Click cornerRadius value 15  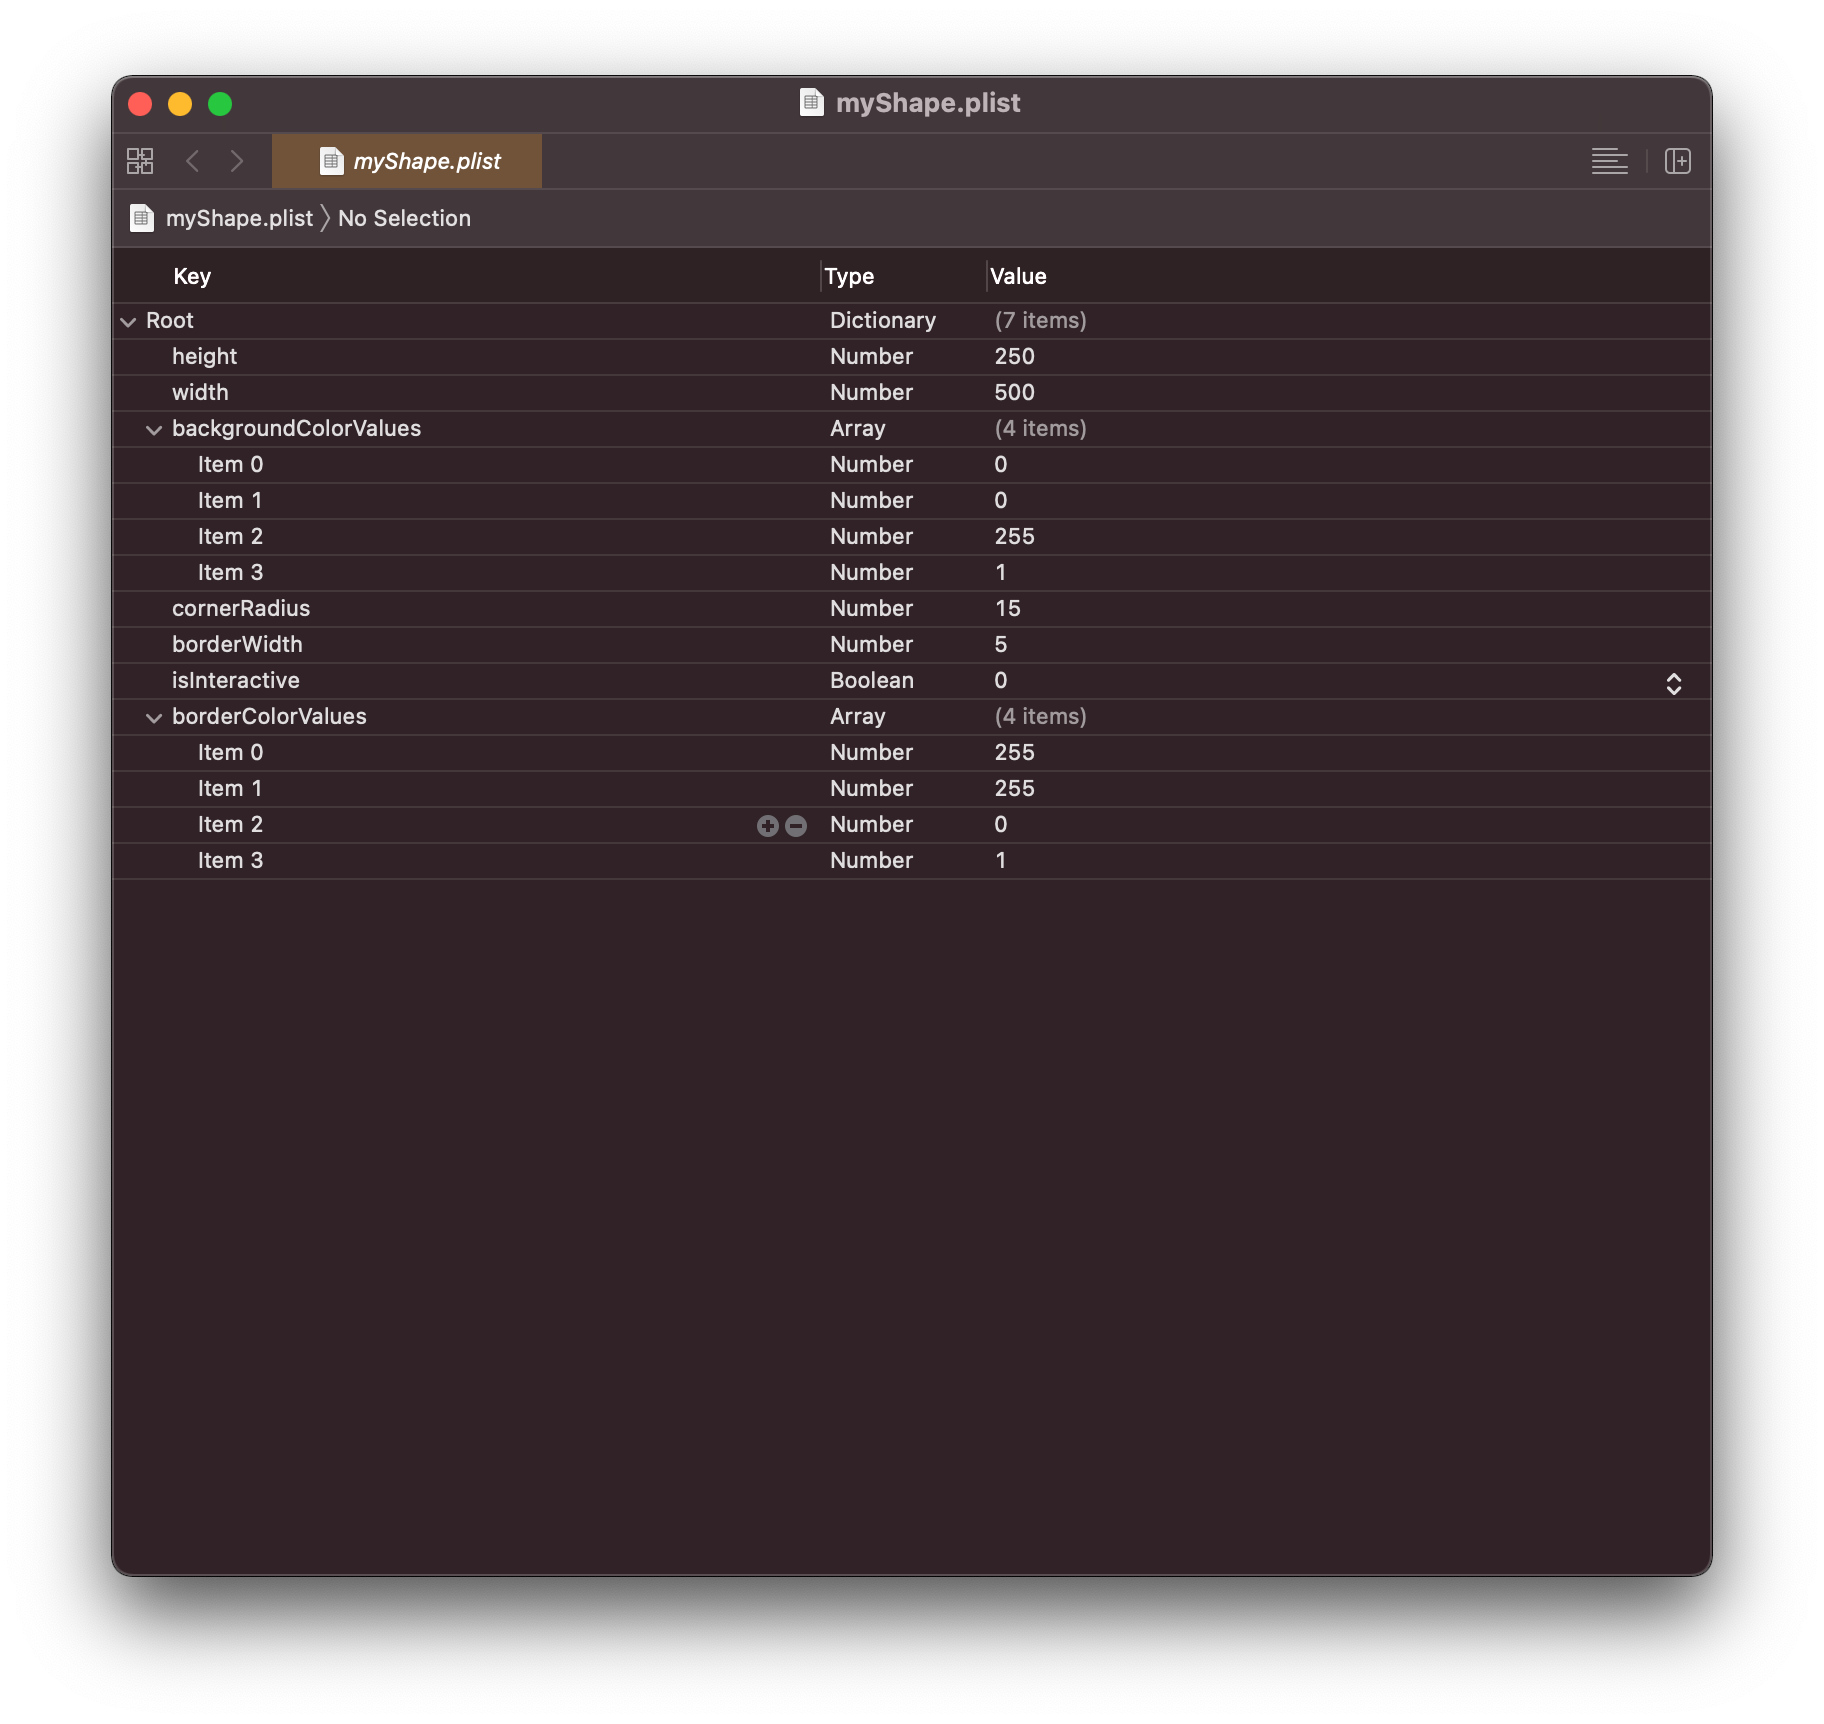pos(1007,608)
